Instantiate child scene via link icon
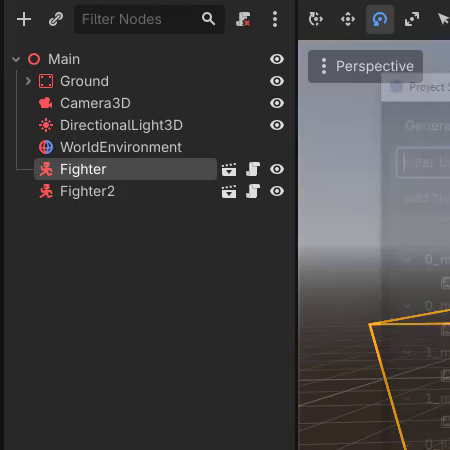 tap(56, 19)
